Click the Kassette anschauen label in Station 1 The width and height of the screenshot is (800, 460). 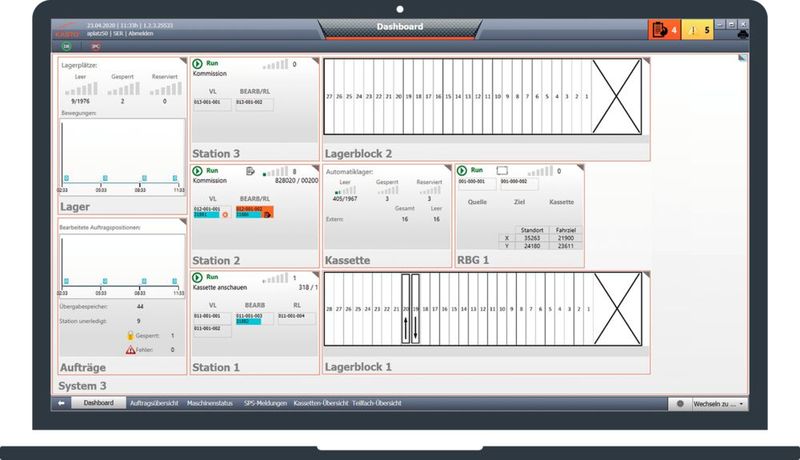pos(220,288)
